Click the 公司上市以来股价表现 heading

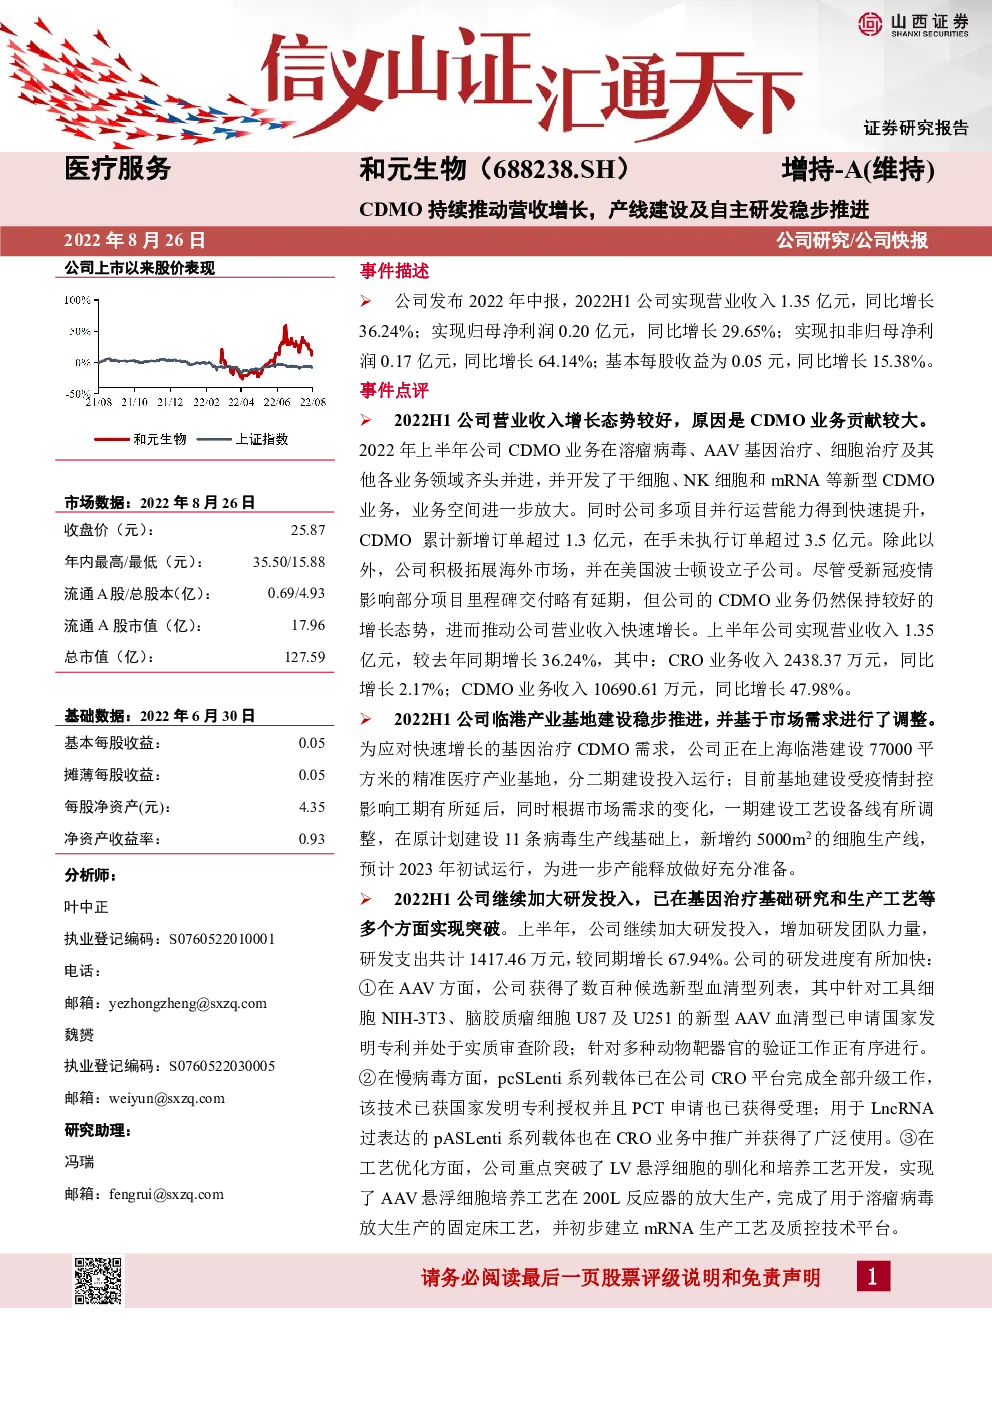click(139, 268)
